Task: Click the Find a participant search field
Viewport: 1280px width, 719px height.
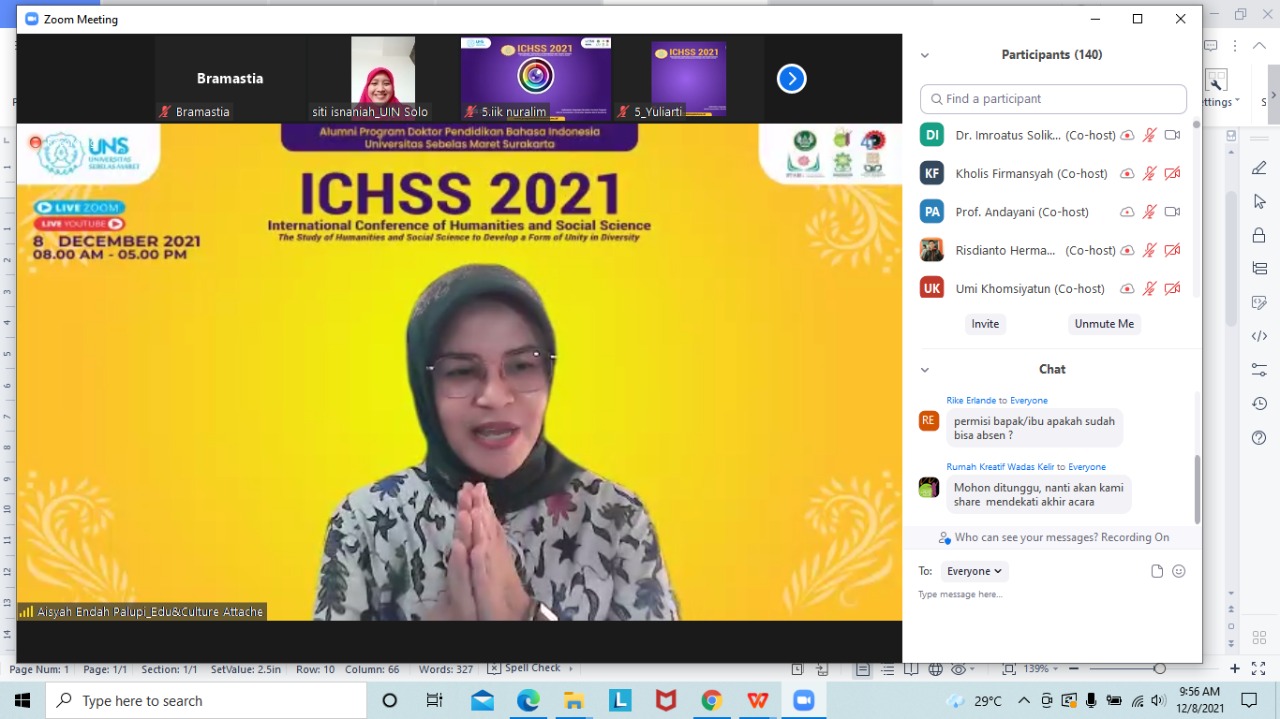Action: (1053, 99)
